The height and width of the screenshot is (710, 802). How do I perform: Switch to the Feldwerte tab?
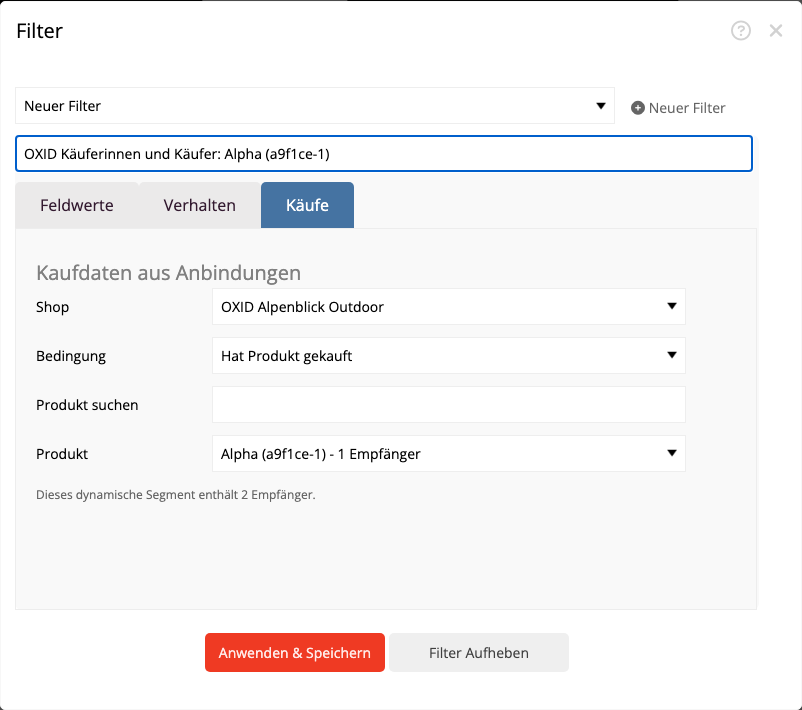point(77,205)
